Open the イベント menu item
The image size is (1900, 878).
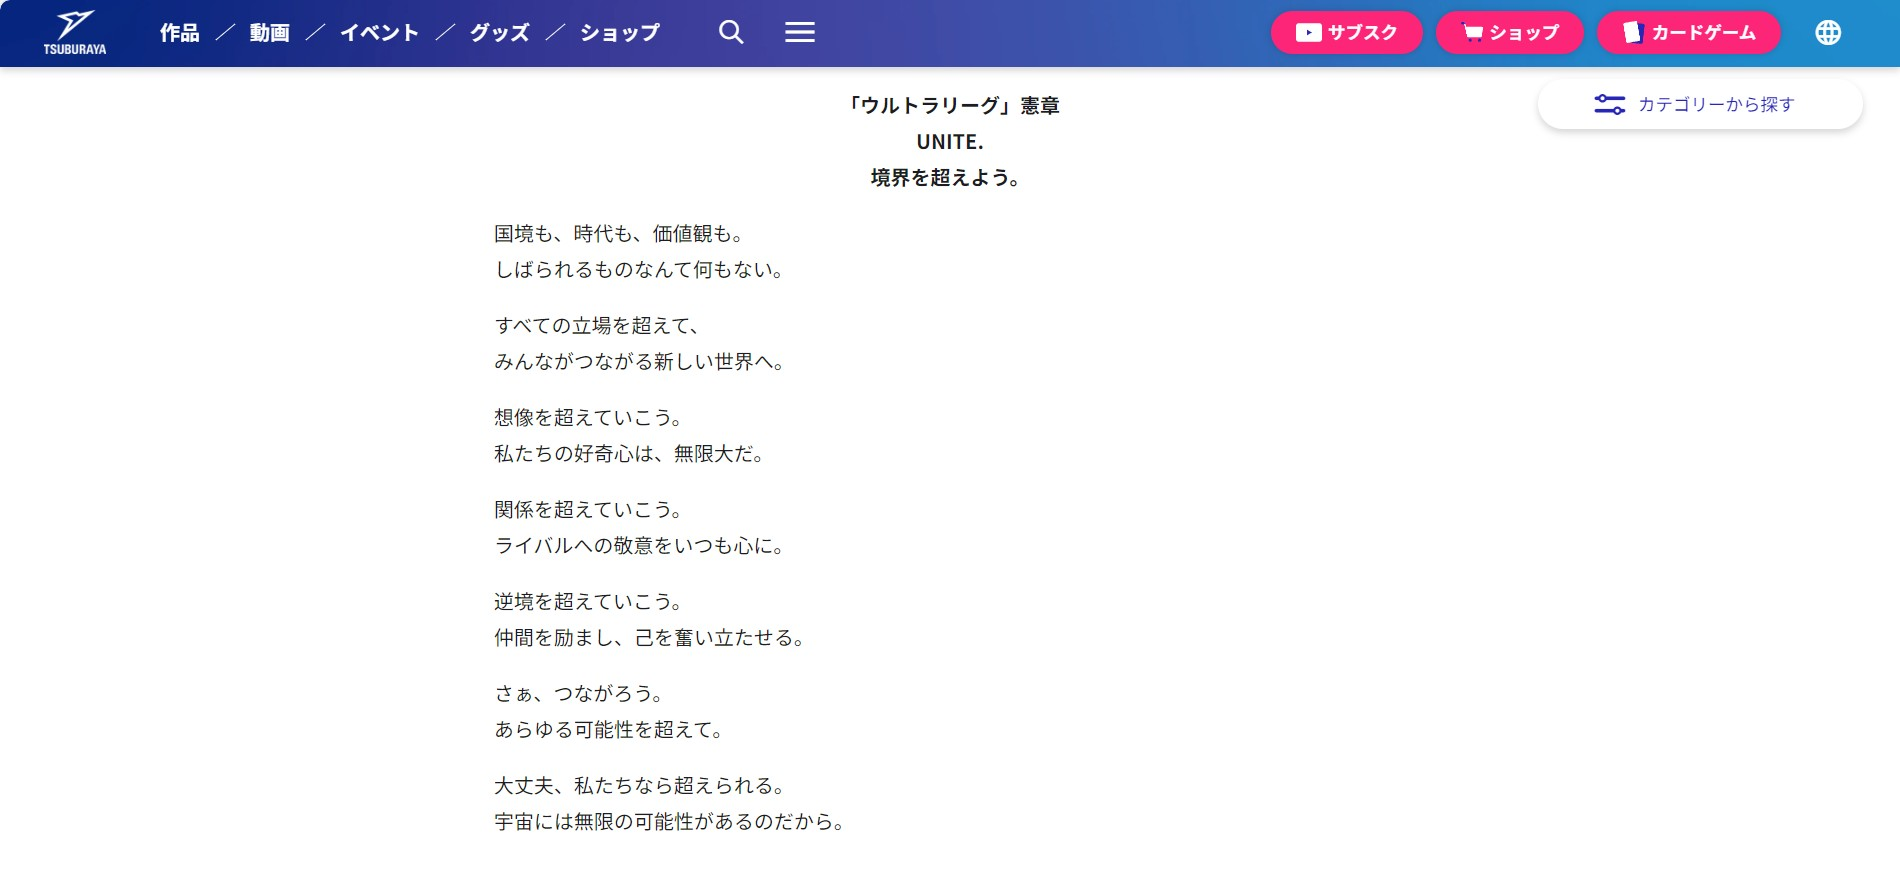pos(380,33)
